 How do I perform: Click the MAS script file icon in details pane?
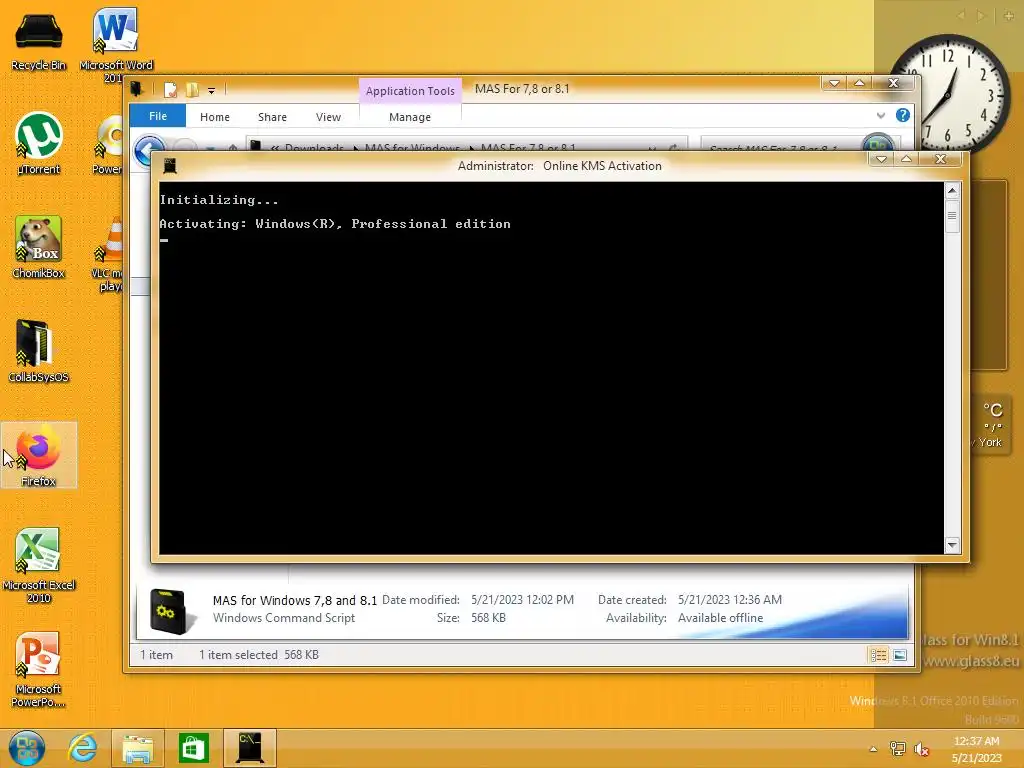click(169, 611)
